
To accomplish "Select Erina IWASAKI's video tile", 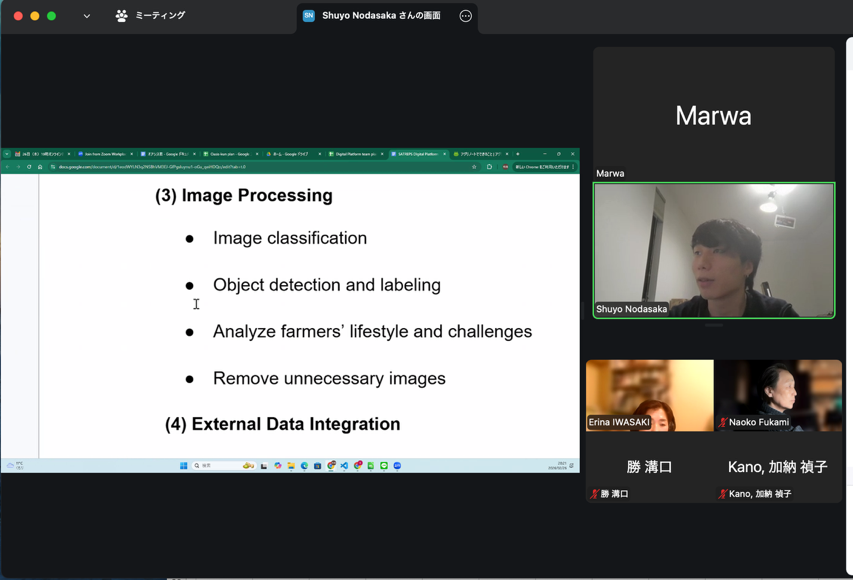I will point(649,395).
